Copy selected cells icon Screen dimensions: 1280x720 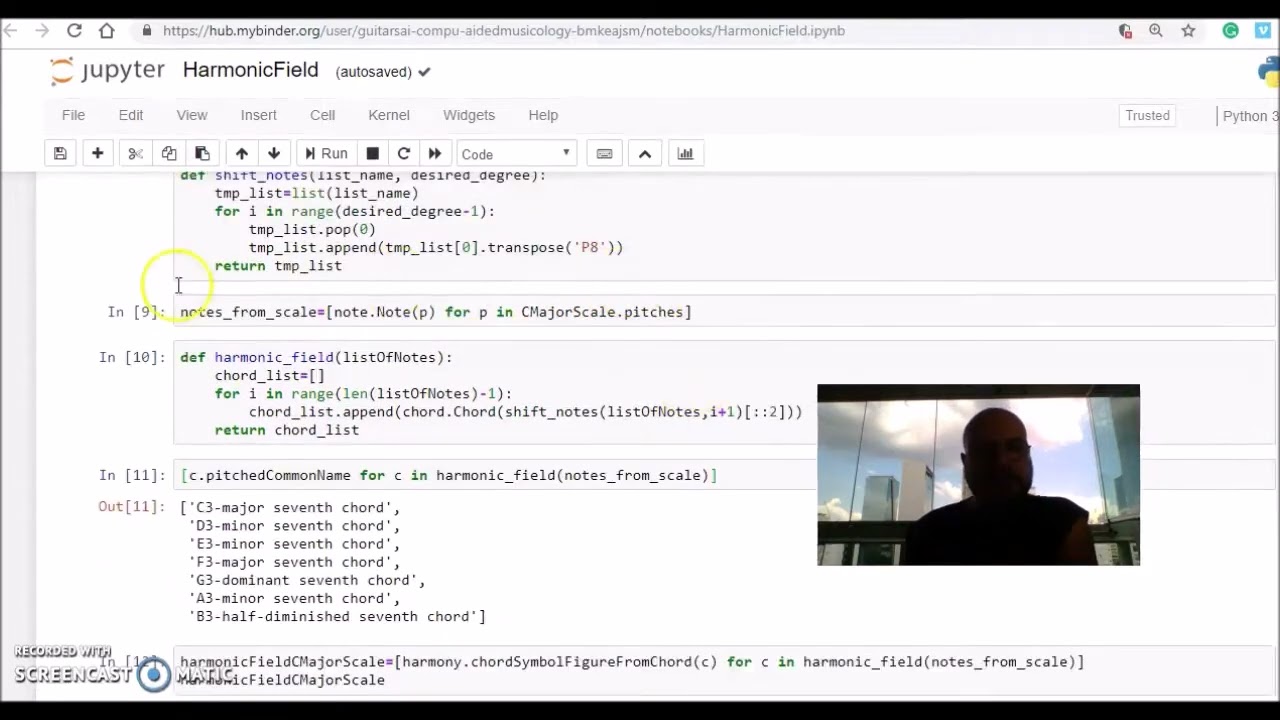click(x=168, y=154)
